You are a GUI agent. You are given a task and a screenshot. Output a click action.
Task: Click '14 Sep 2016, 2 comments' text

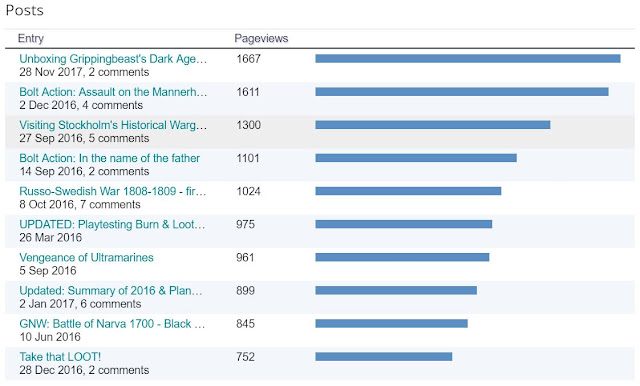84,171
